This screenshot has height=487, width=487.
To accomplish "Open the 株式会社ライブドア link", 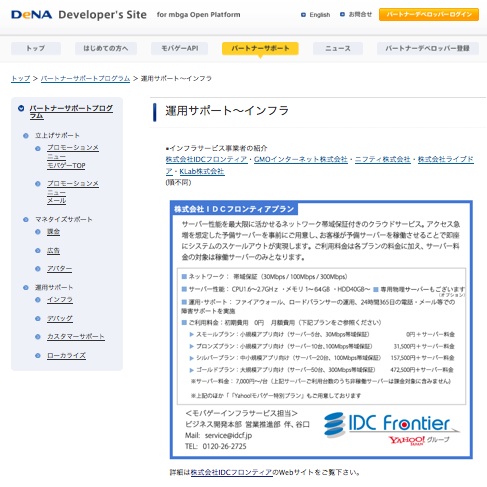I will (446, 160).
